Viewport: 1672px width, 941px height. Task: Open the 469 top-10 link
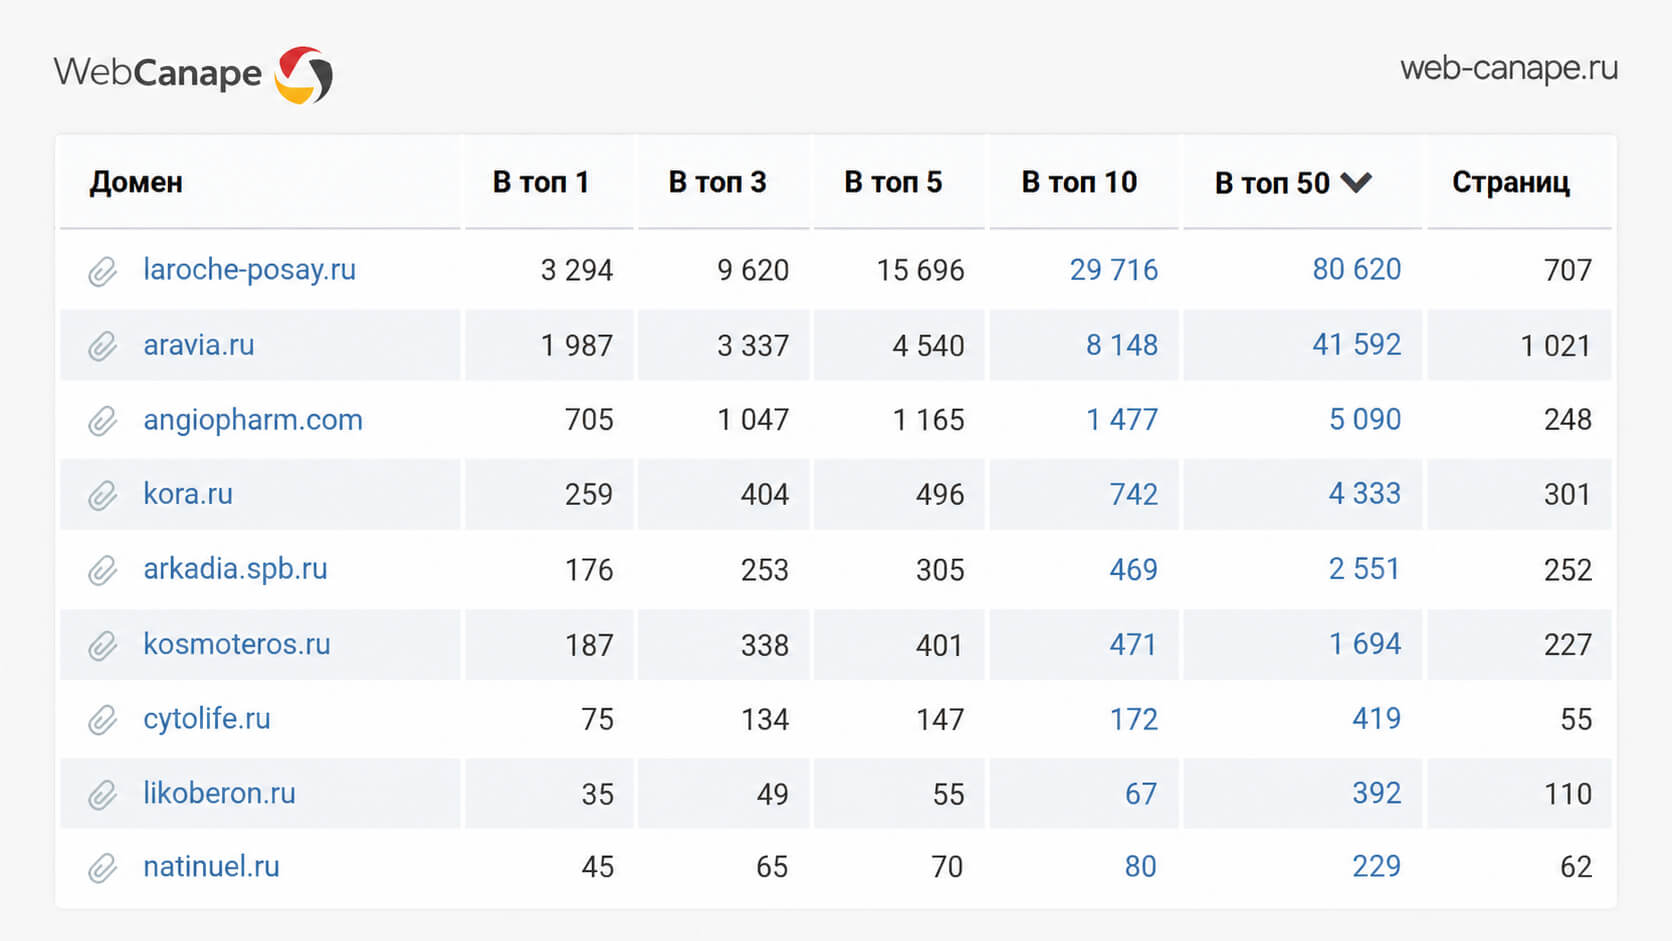pos(1133,569)
